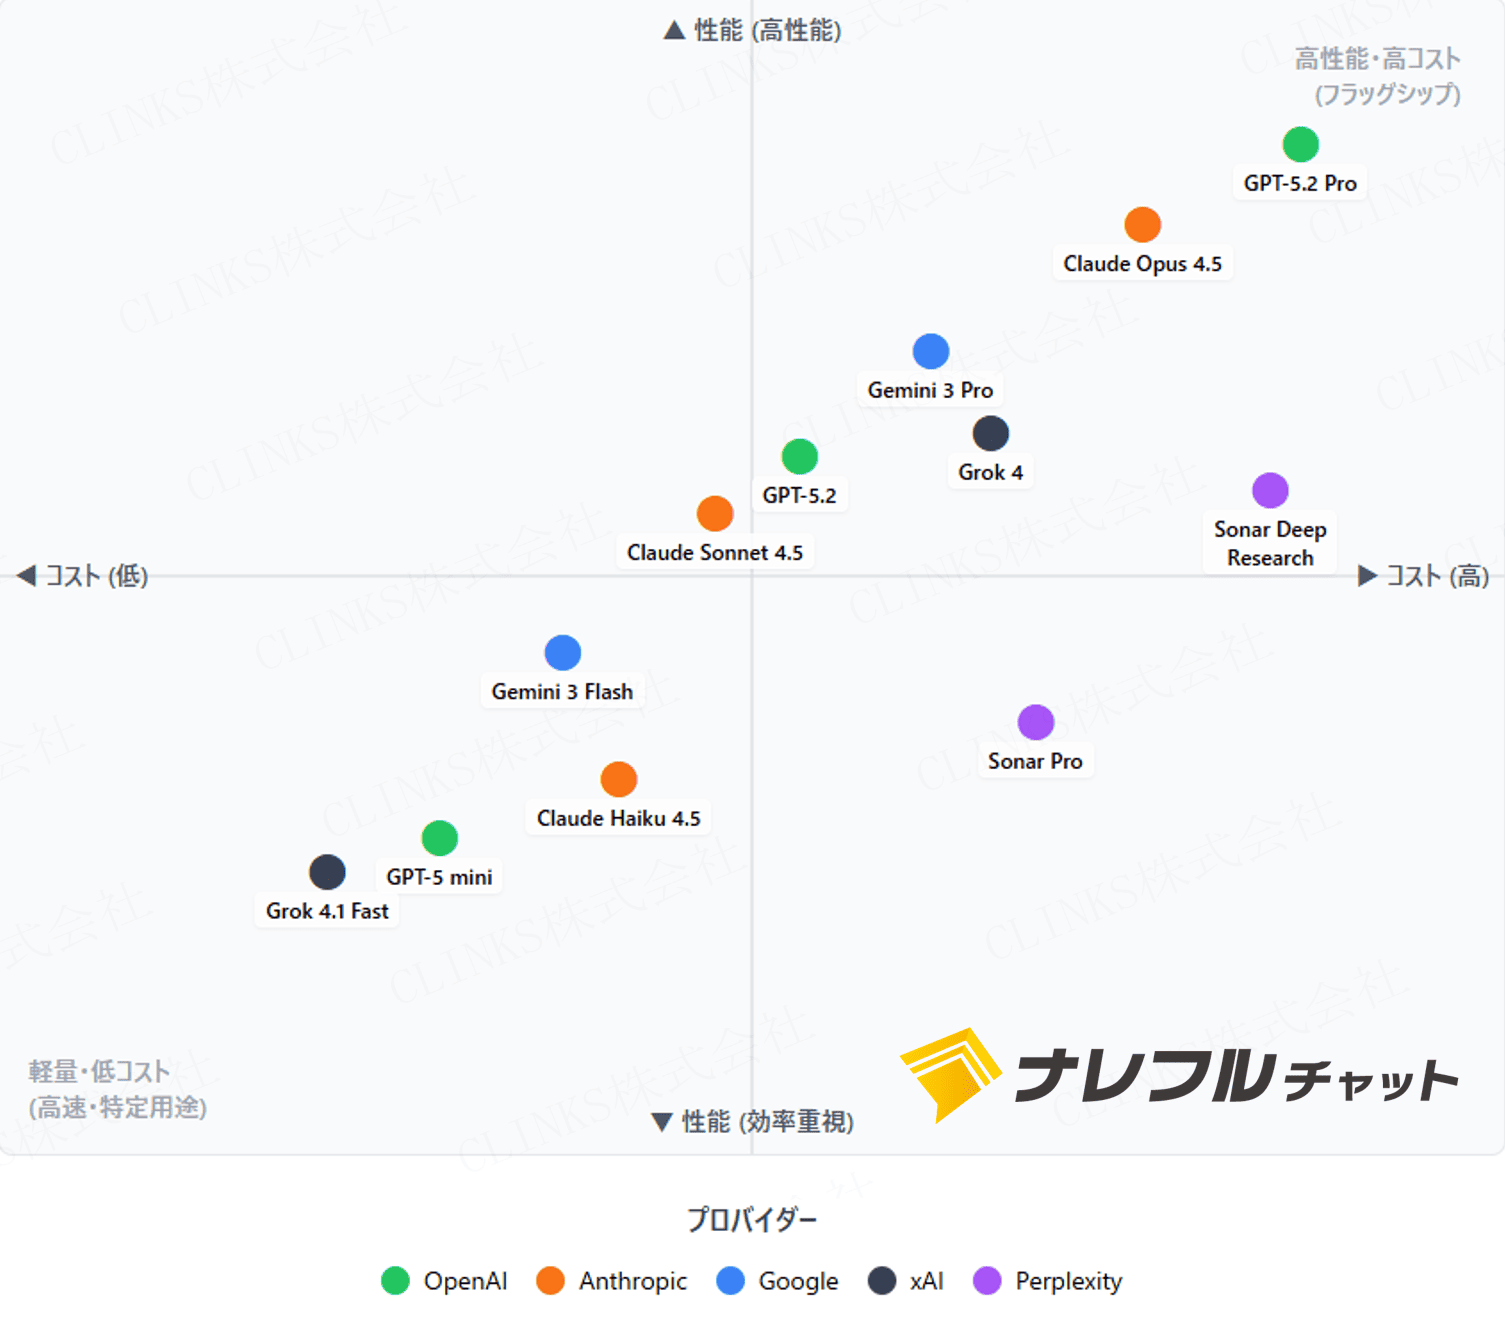Viewport: 1505px width, 1323px height.
Task: Select the Claude Opus 4.5 orange dot
Action: coord(1142,225)
